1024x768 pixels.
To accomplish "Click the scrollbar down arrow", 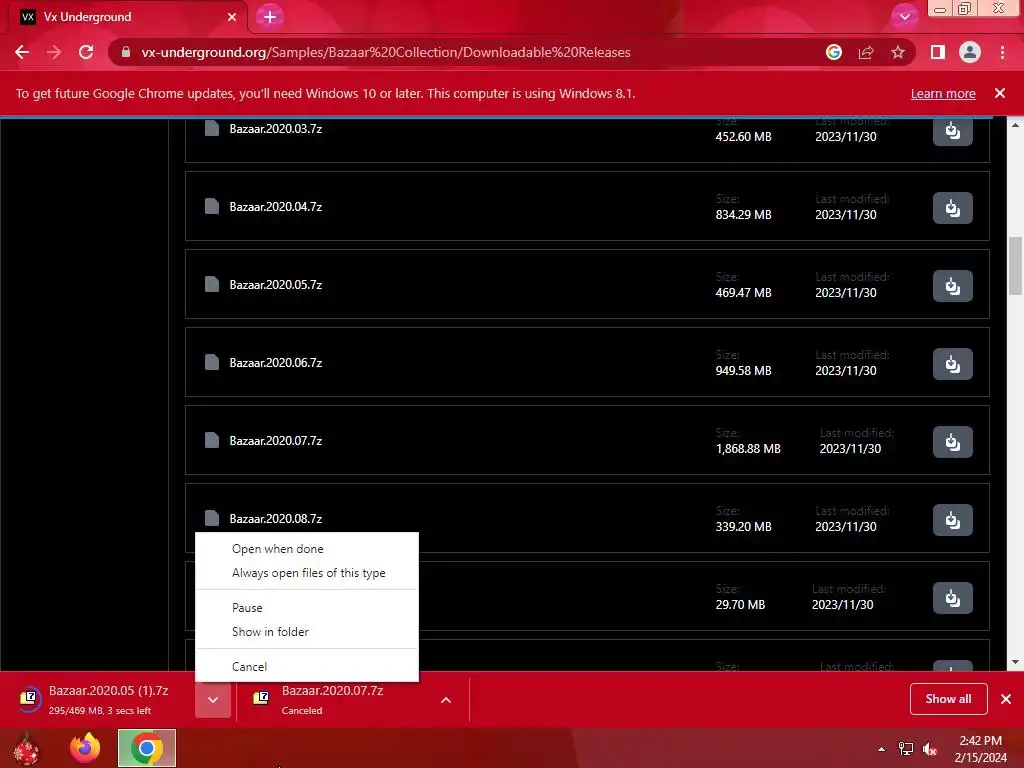I will coord(1015,662).
